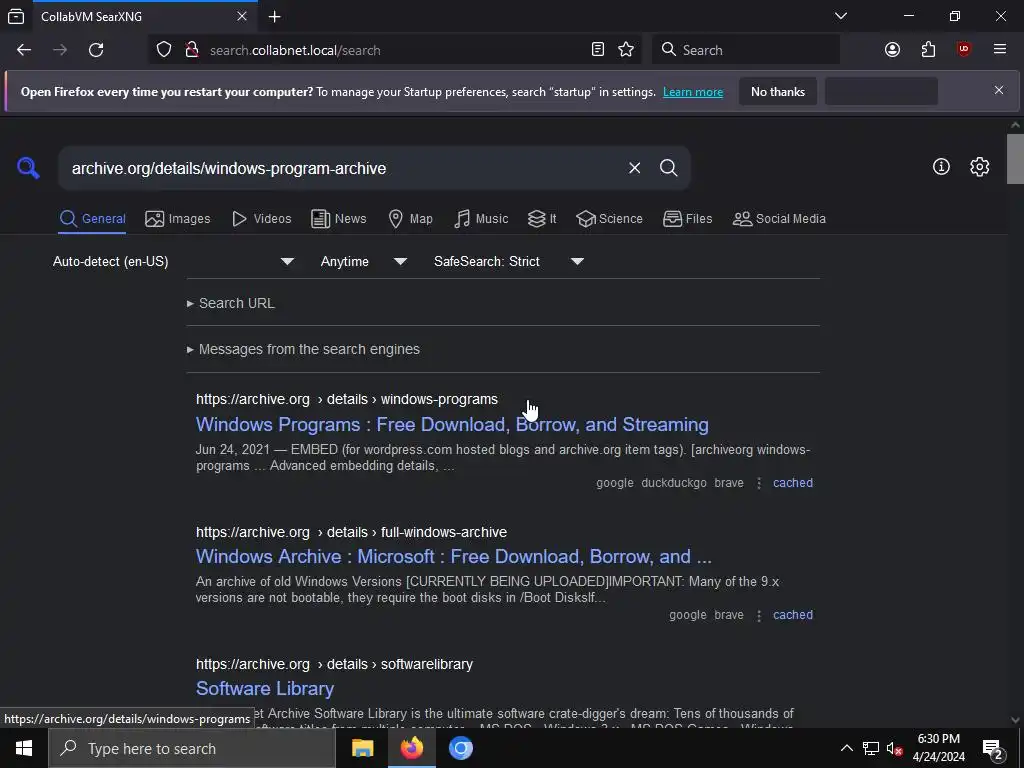Open options dots for Windows Programs result
Screen dimensions: 1024x768
pos(759,483)
